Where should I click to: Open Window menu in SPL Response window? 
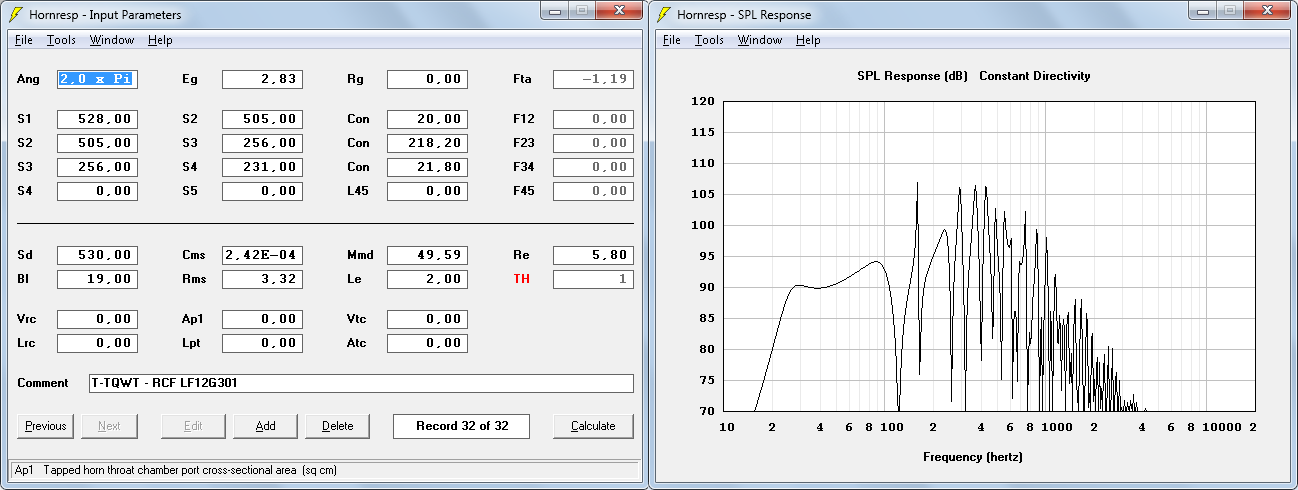tap(760, 40)
